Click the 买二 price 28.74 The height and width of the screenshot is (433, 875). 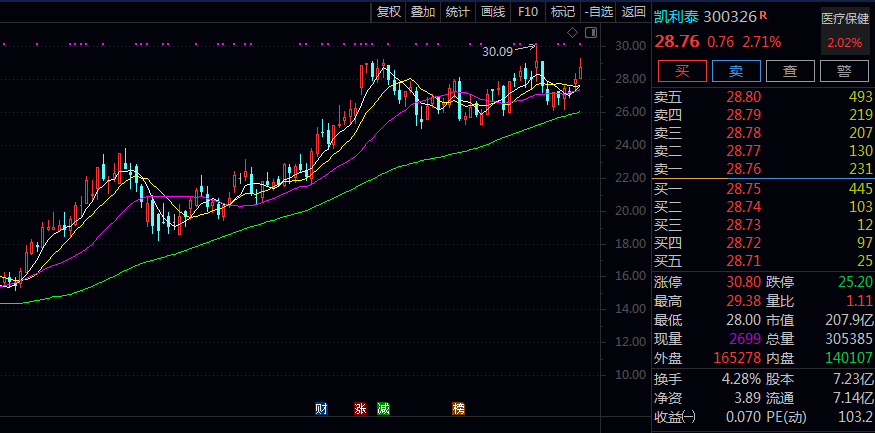point(743,207)
